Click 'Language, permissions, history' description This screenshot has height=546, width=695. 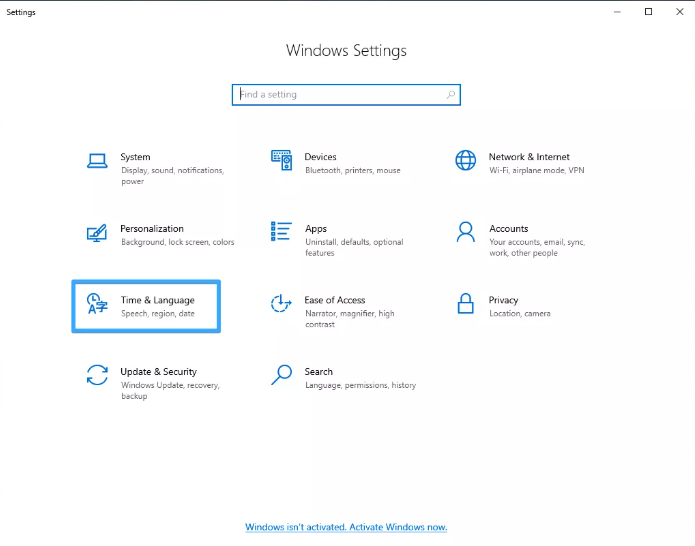pos(361,385)
